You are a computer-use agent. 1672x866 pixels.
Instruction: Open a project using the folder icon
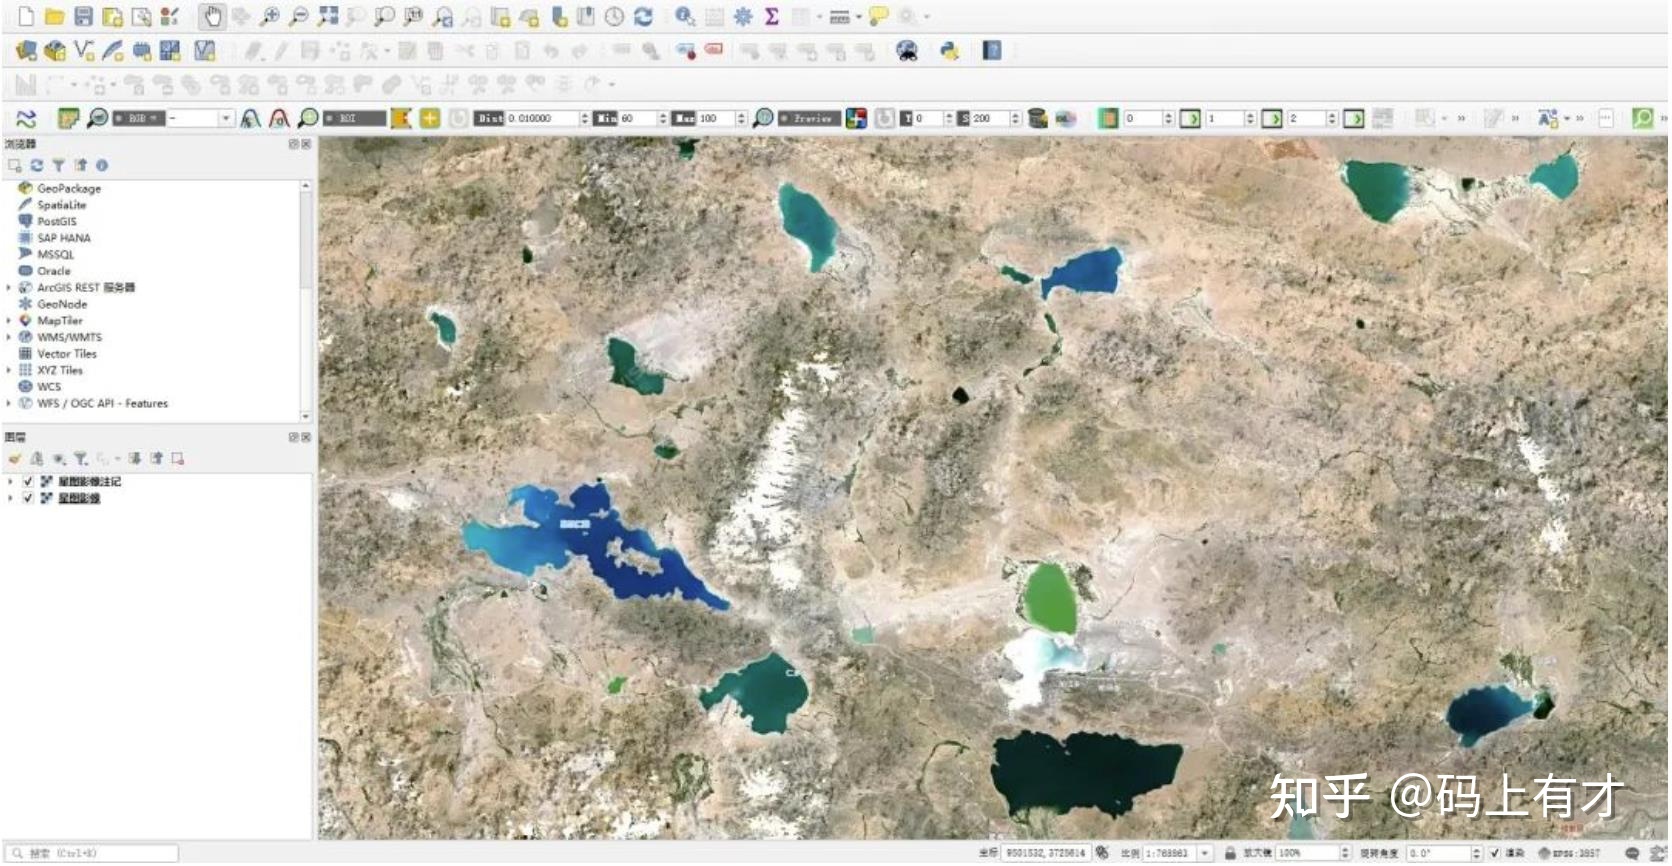(54, 16)
